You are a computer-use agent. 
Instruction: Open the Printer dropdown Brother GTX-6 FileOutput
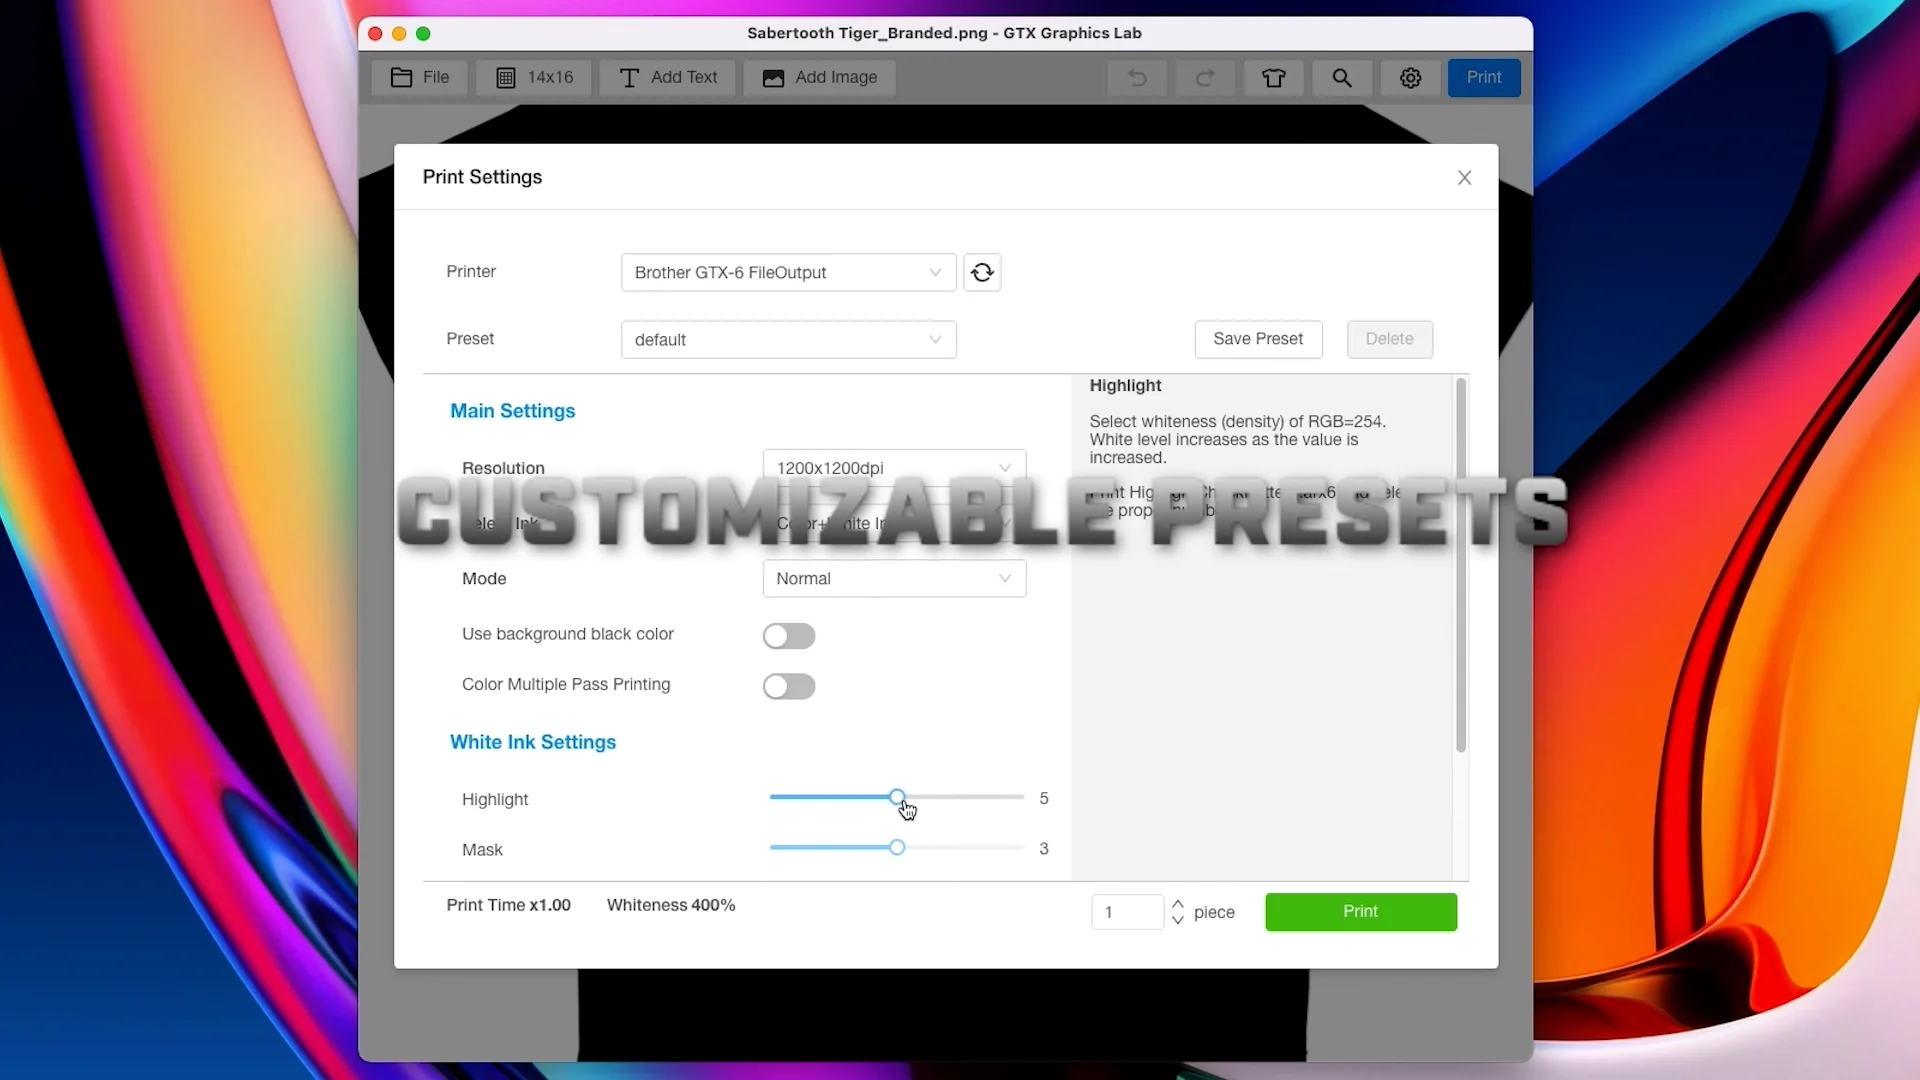(788, 272)
